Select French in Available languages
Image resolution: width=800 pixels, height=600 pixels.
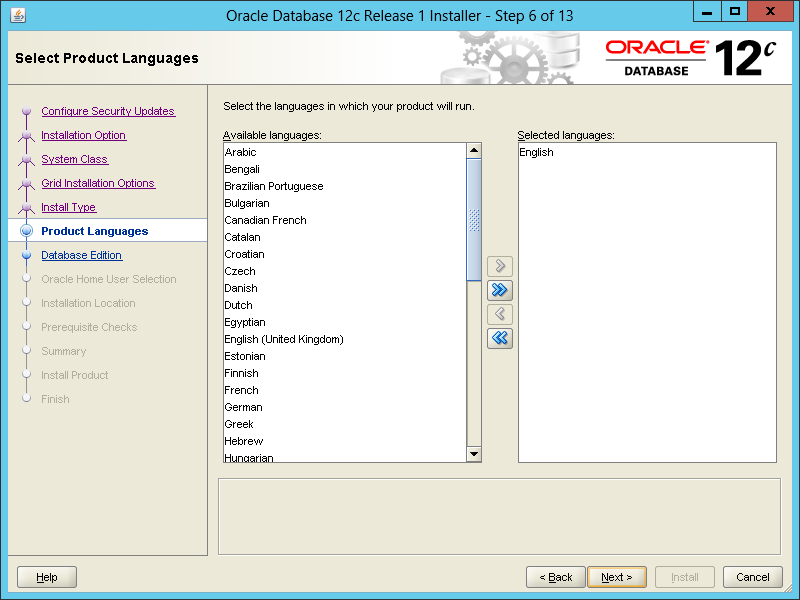345,390
